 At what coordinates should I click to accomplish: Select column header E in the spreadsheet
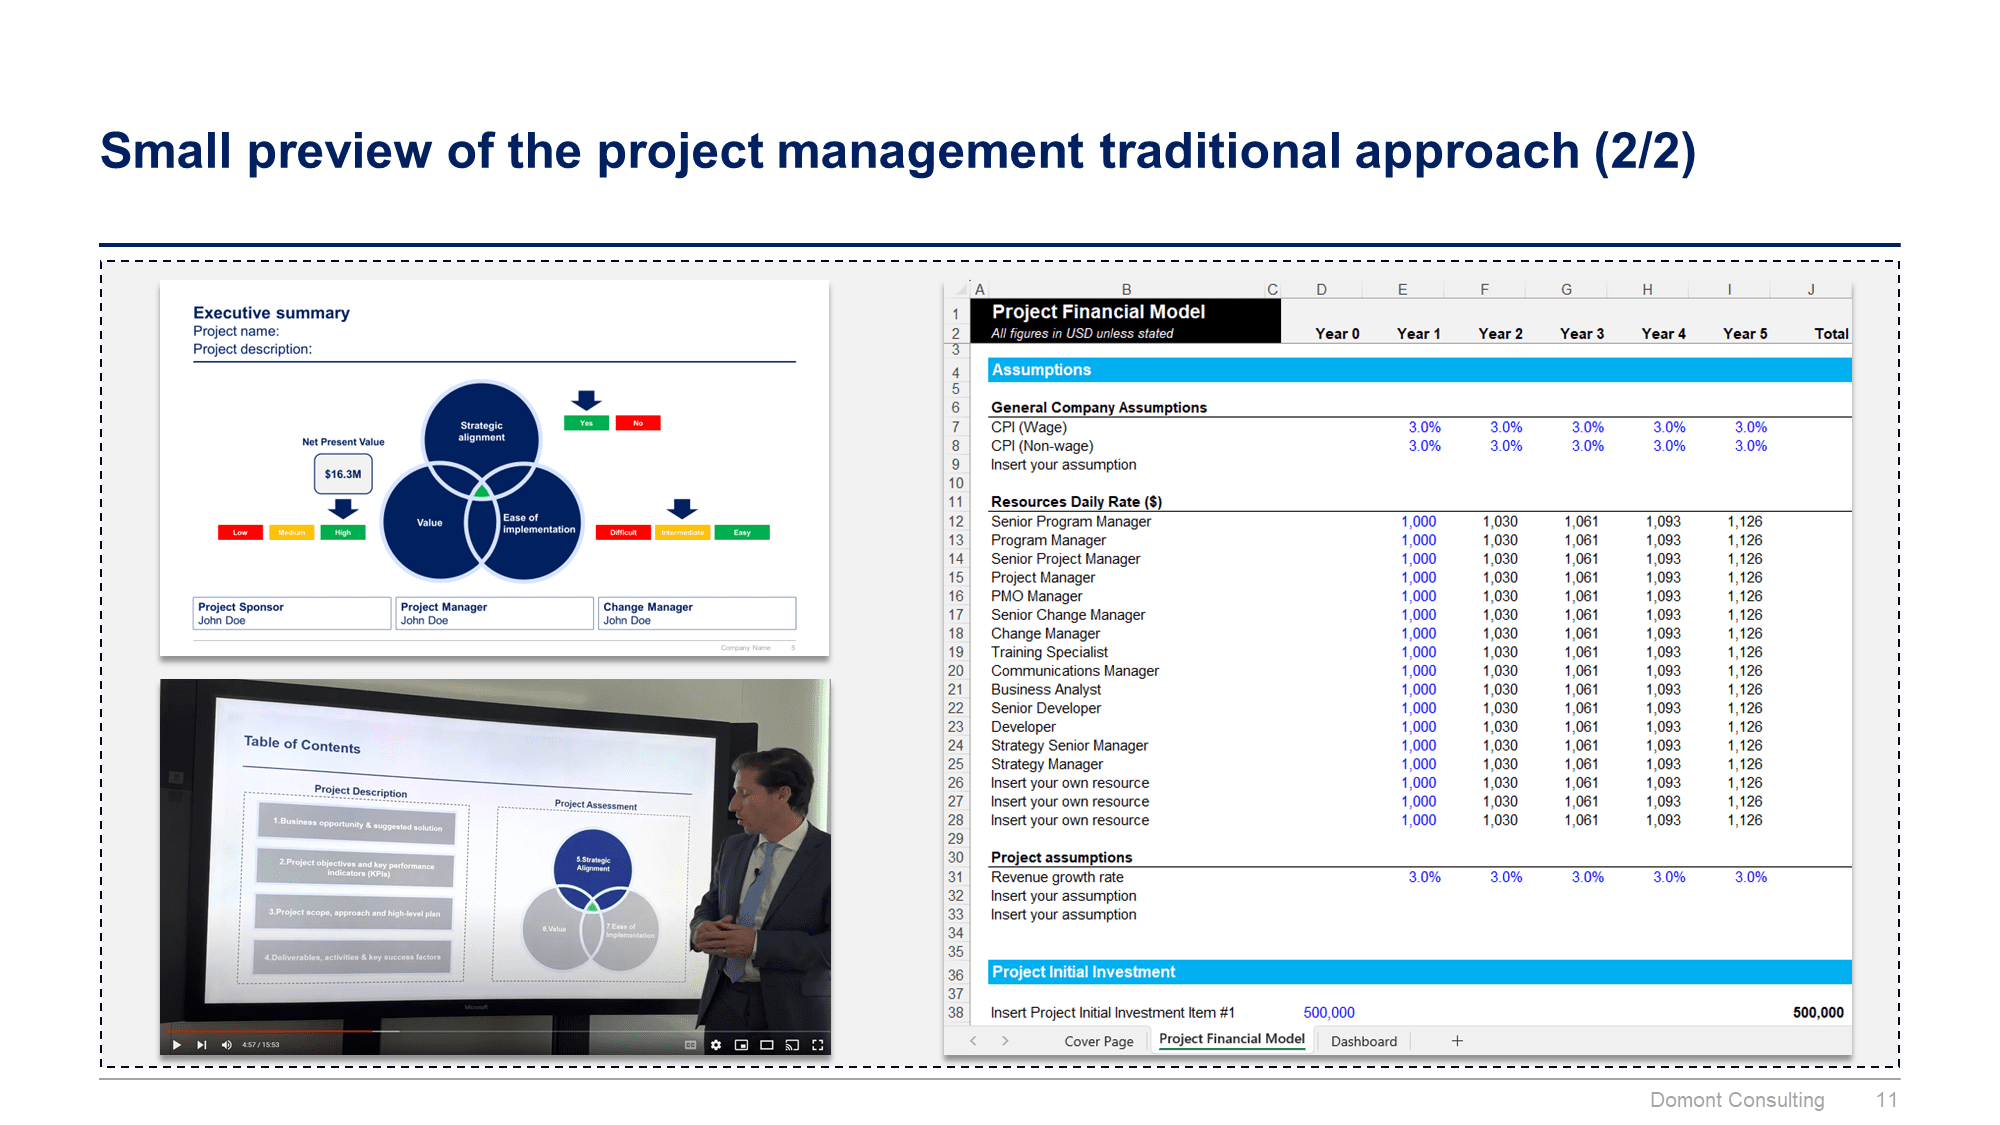pyautogui.click(x=1402, y=288)
